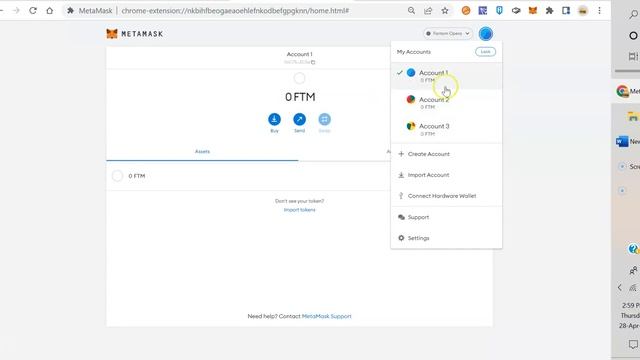The width and height of the screenshot is (640, 360).
Task: Click the browser forward arrow
Action: tap(16, 11)
